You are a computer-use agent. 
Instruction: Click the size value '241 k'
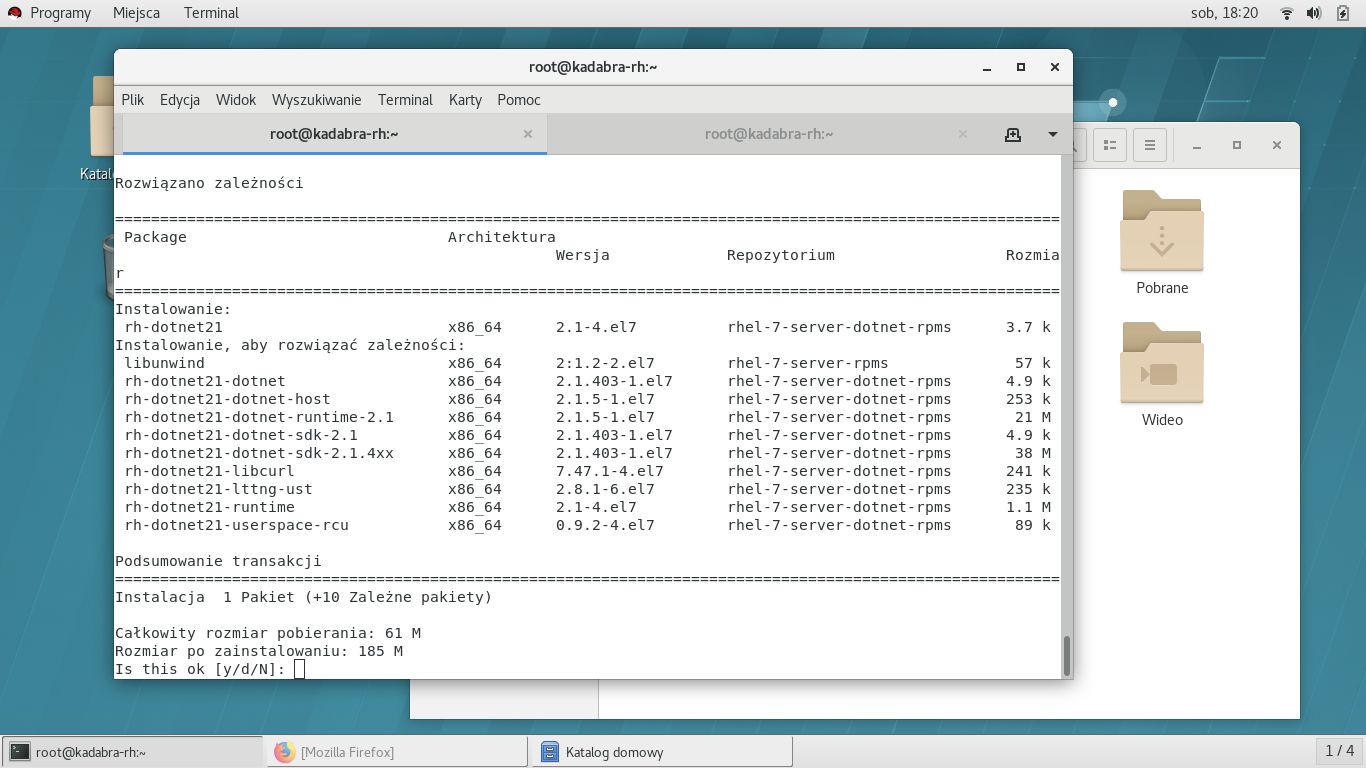(1028, 471)
